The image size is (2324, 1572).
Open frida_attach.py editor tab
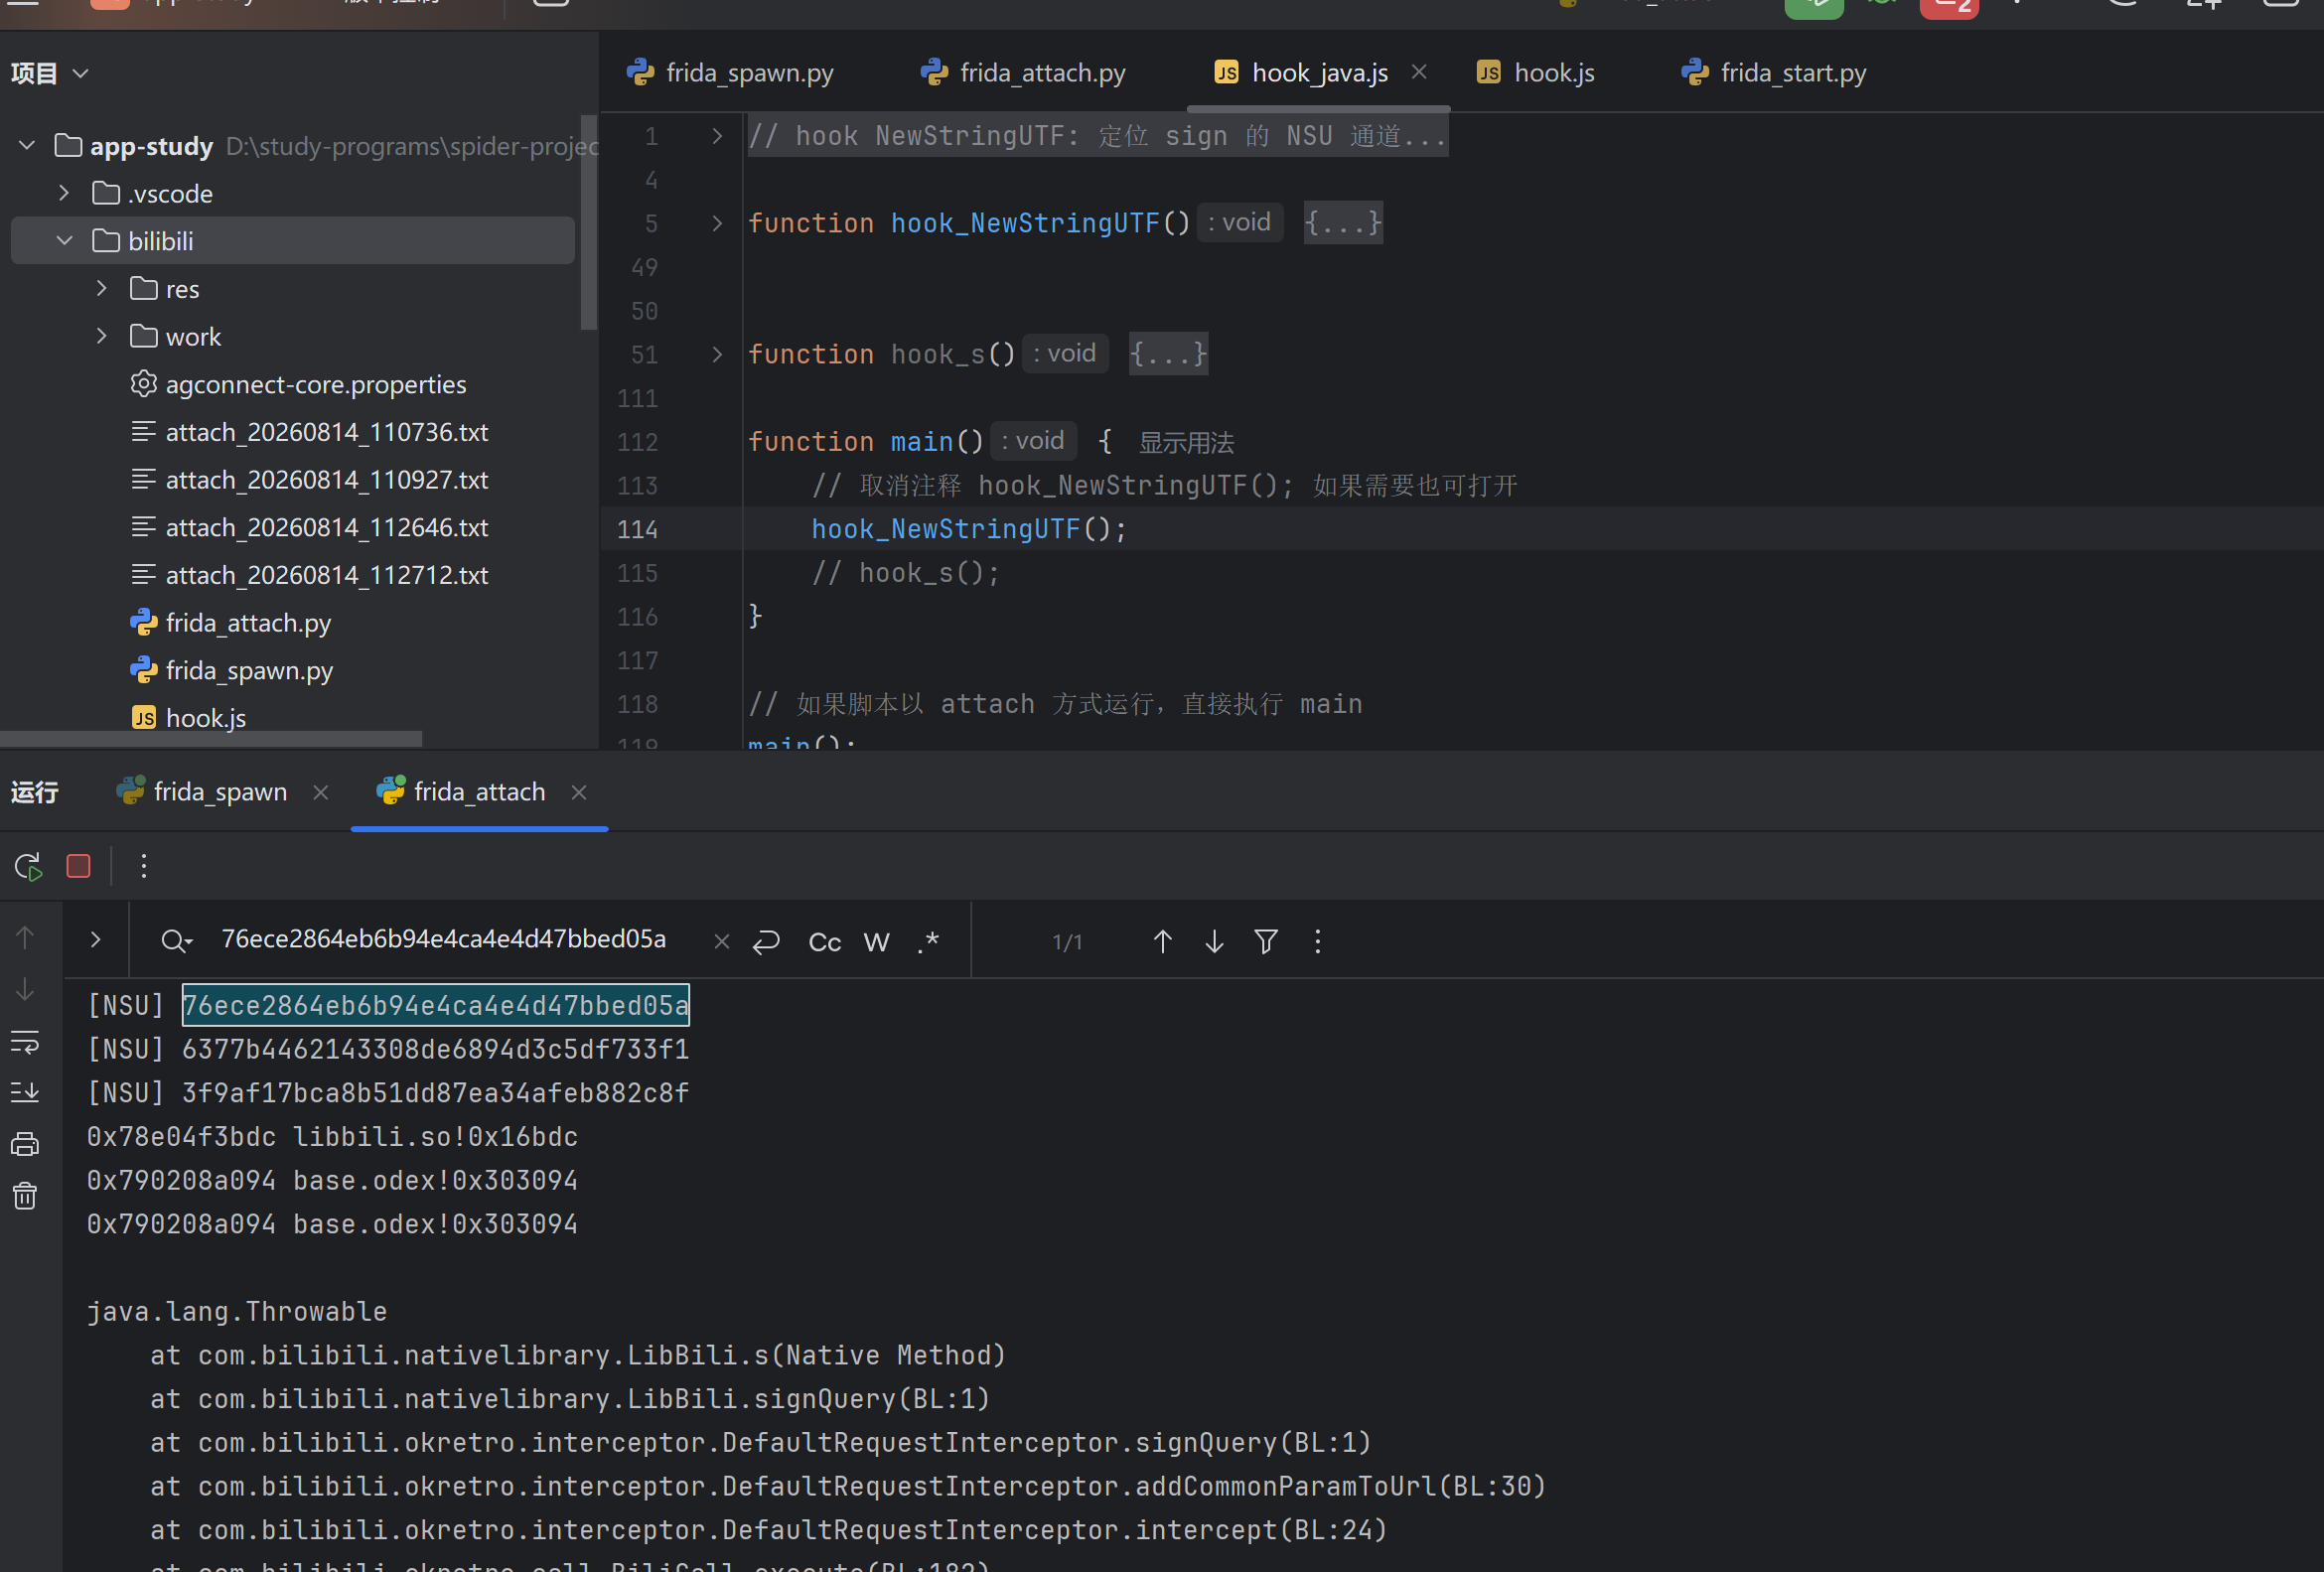coord(1023,73)
